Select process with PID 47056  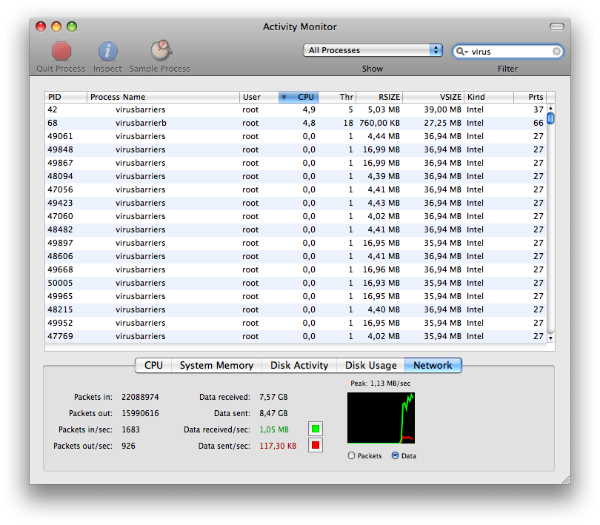[295, 190]
